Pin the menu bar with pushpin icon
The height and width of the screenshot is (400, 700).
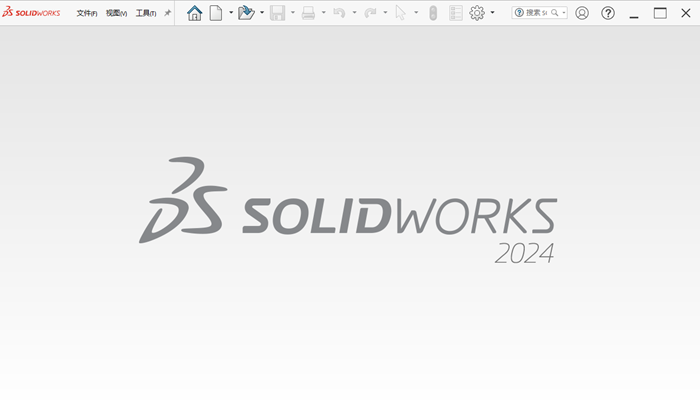tap(167, 13)
